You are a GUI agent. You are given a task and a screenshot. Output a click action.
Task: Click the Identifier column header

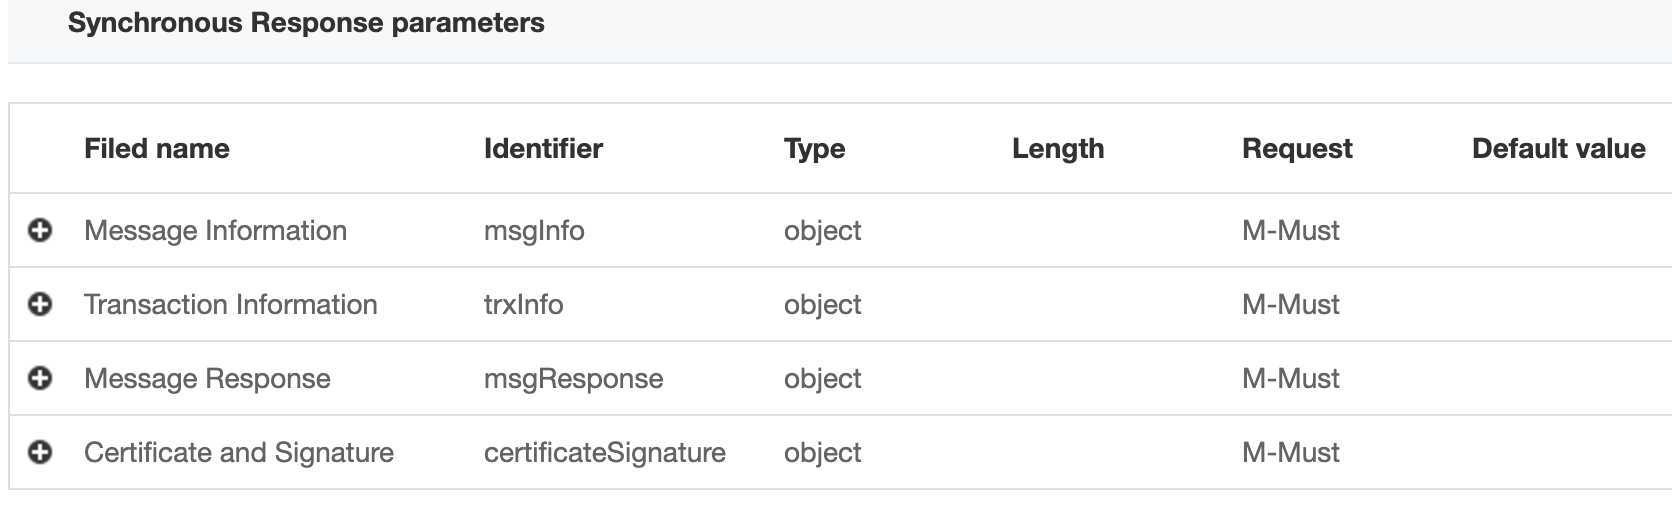click(x=543, y=149)
